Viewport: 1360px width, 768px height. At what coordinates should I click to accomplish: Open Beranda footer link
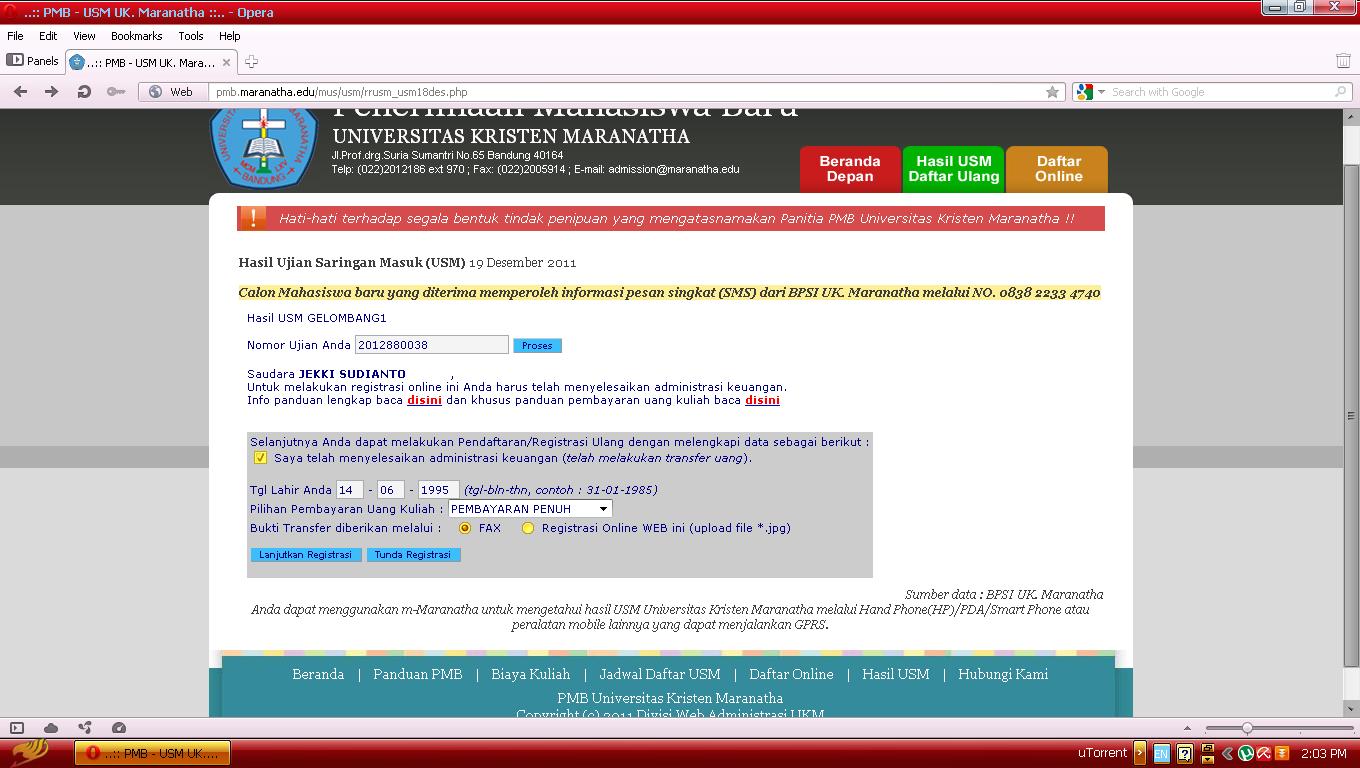[318, 674]
